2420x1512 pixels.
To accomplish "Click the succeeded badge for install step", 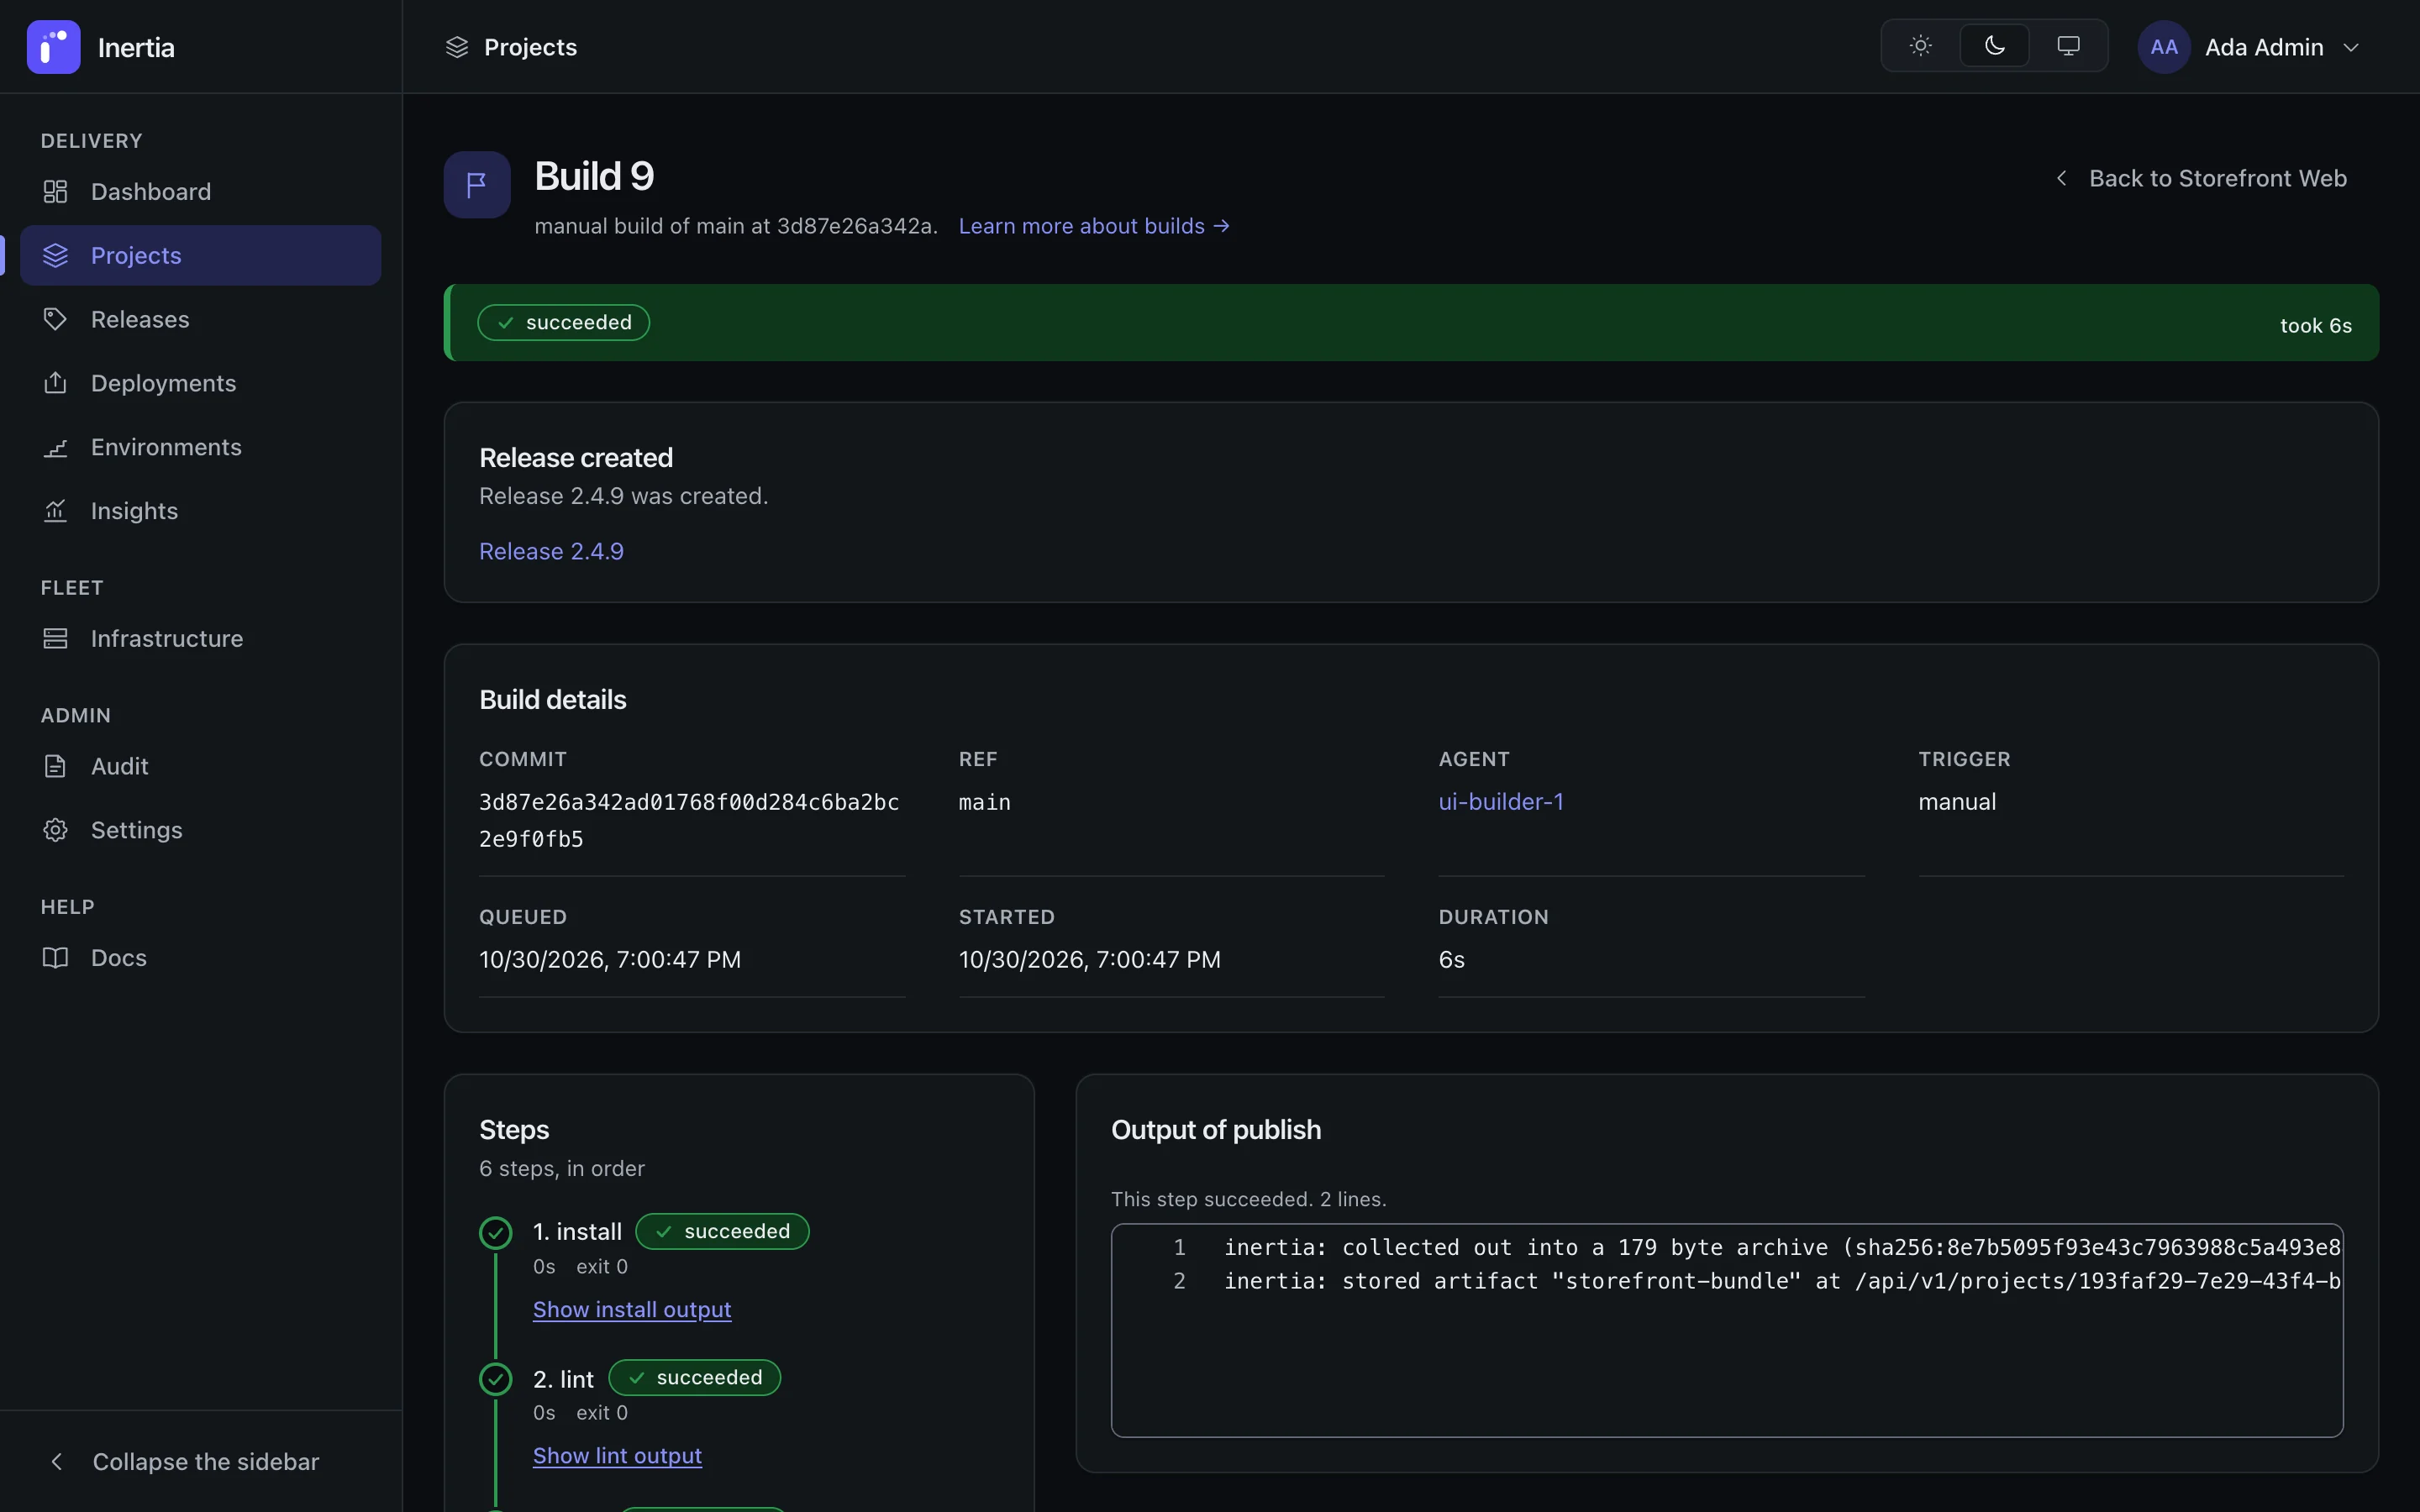I will tap(722, 1231).
